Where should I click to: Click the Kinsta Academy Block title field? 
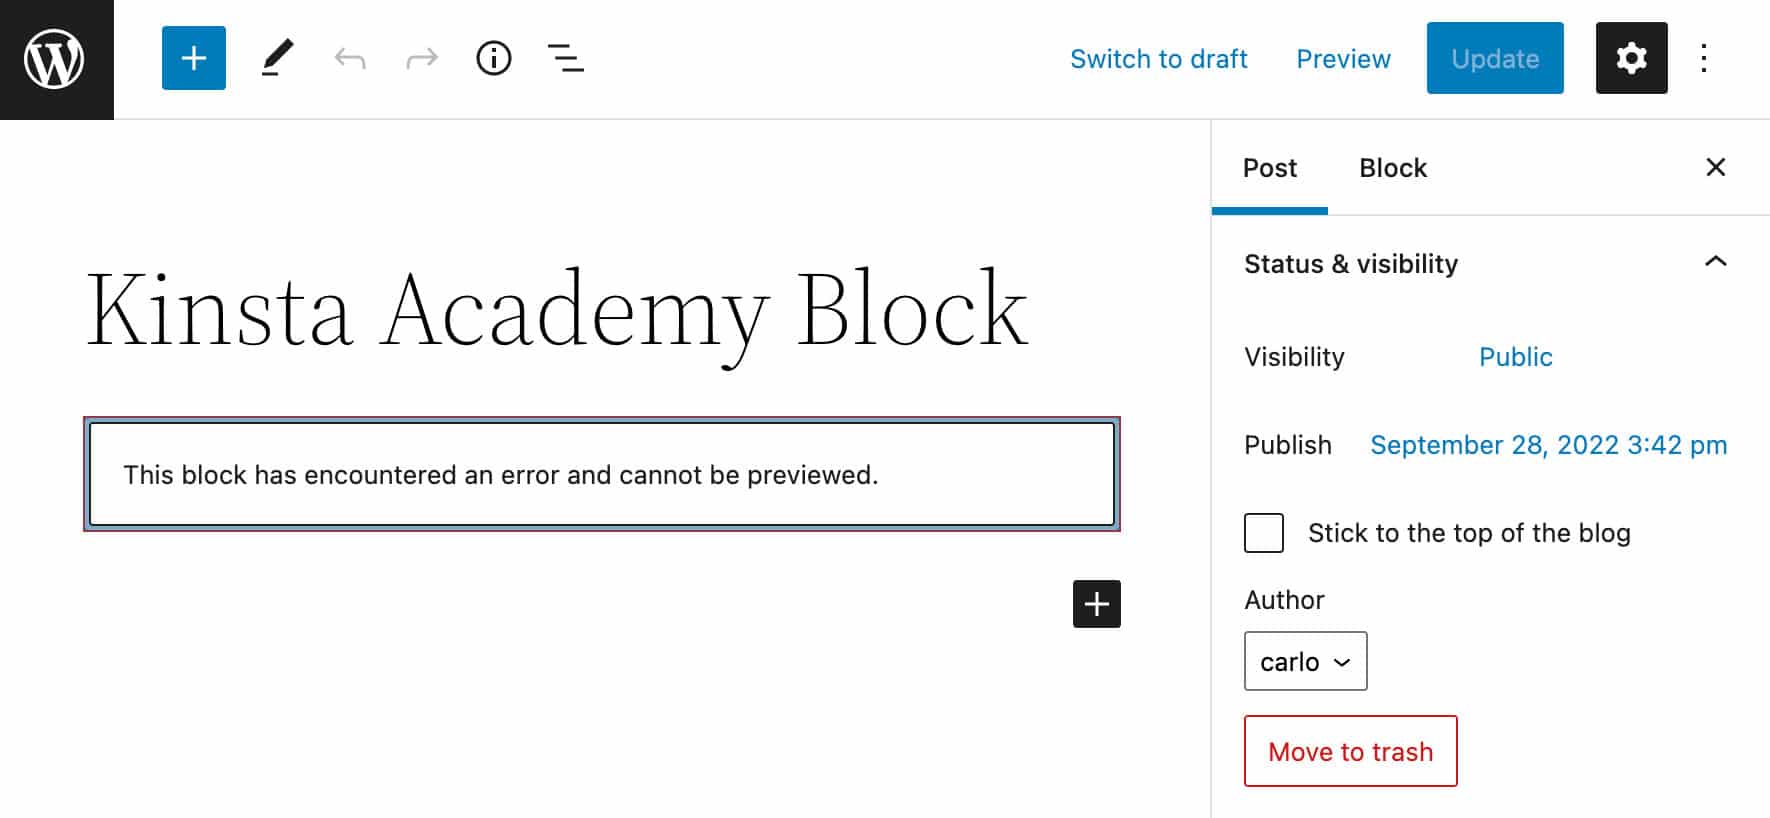coord(557,310)
